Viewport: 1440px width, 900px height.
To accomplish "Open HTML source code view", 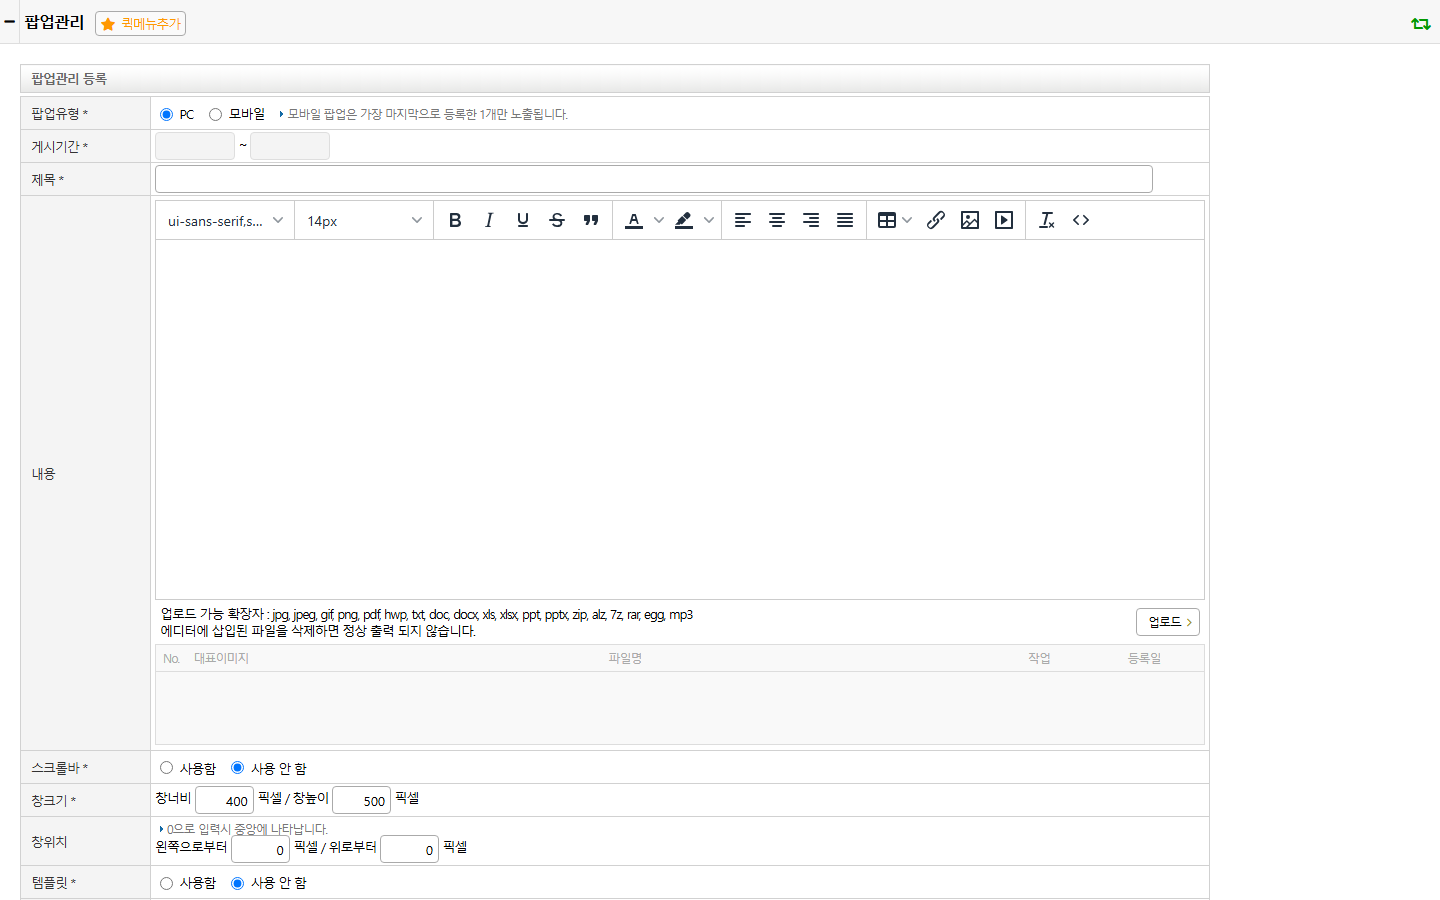I will (x=1081, y=220).
